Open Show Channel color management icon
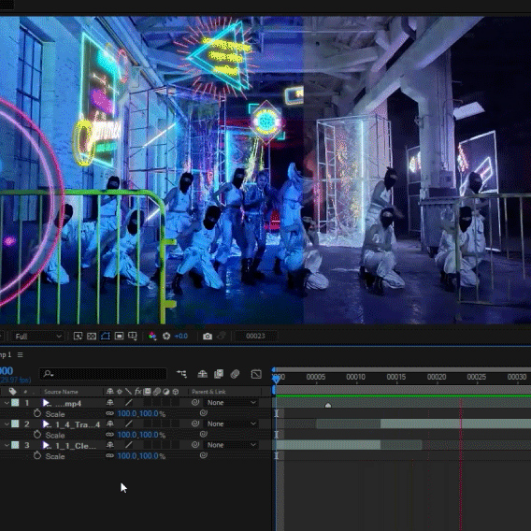This screenshot has width=531, height=531. (152, 336)
